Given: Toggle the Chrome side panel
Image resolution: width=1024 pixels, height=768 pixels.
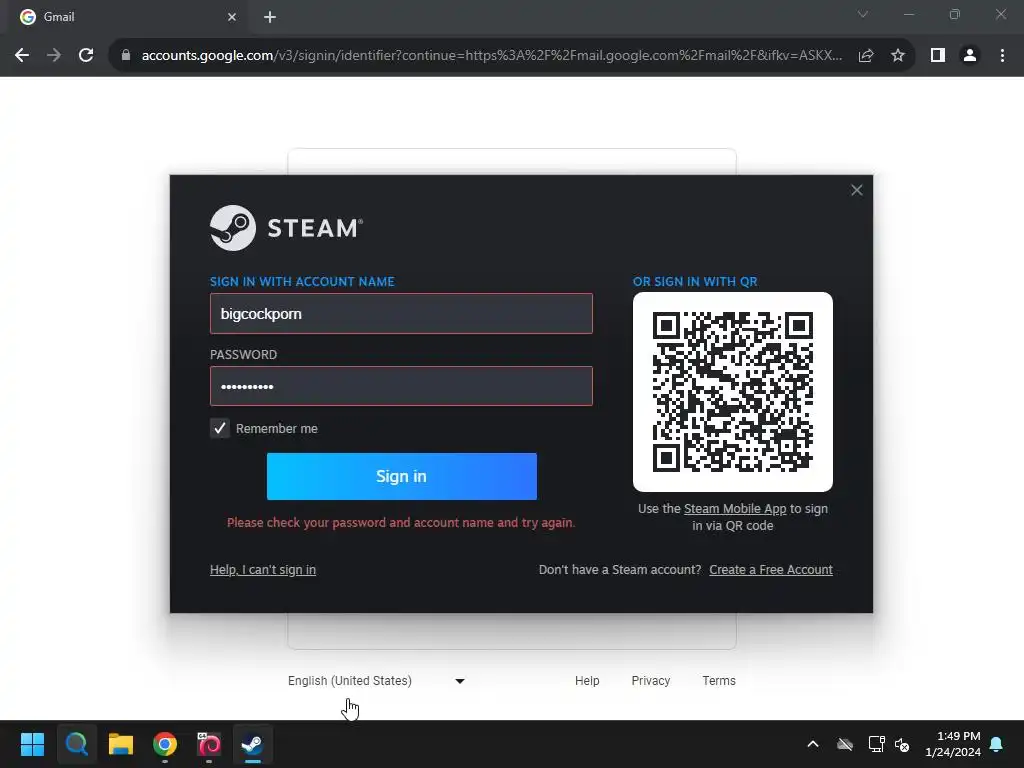Looking at the screenshot, I should click(938, 56).
